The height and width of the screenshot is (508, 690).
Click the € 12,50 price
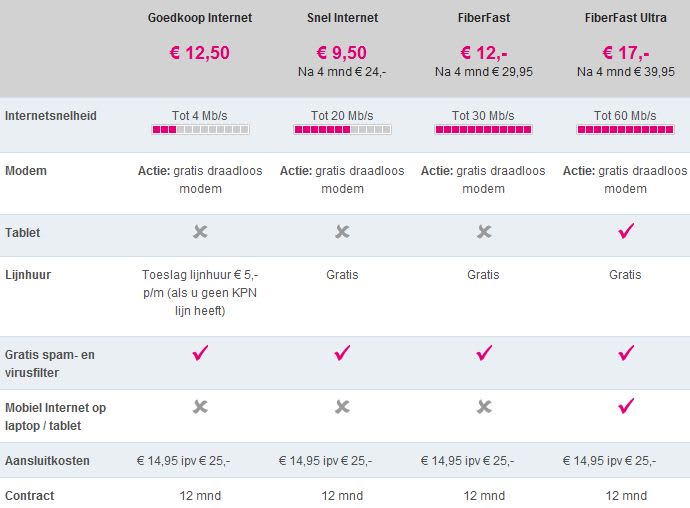pyautogui.click(x=200, y=53)
